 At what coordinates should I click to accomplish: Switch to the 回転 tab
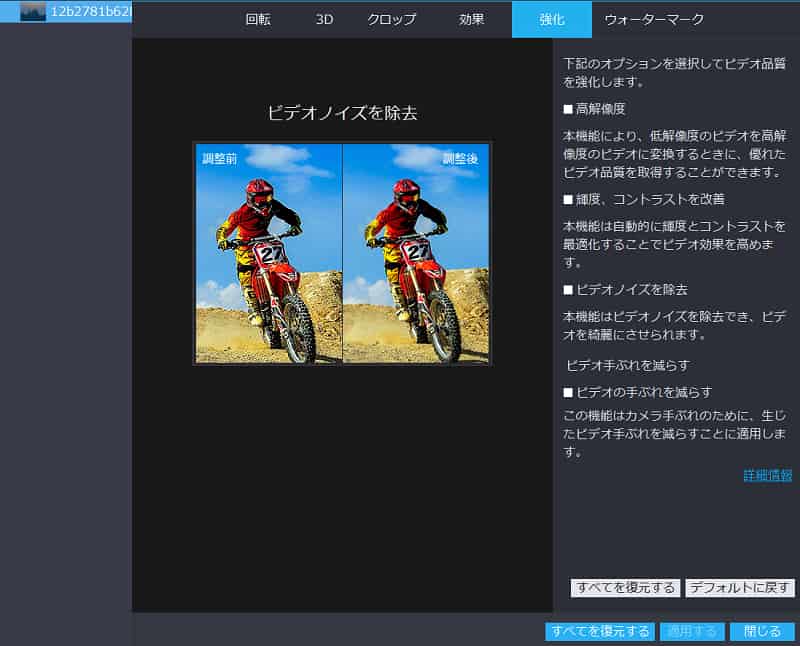point(258,19)
